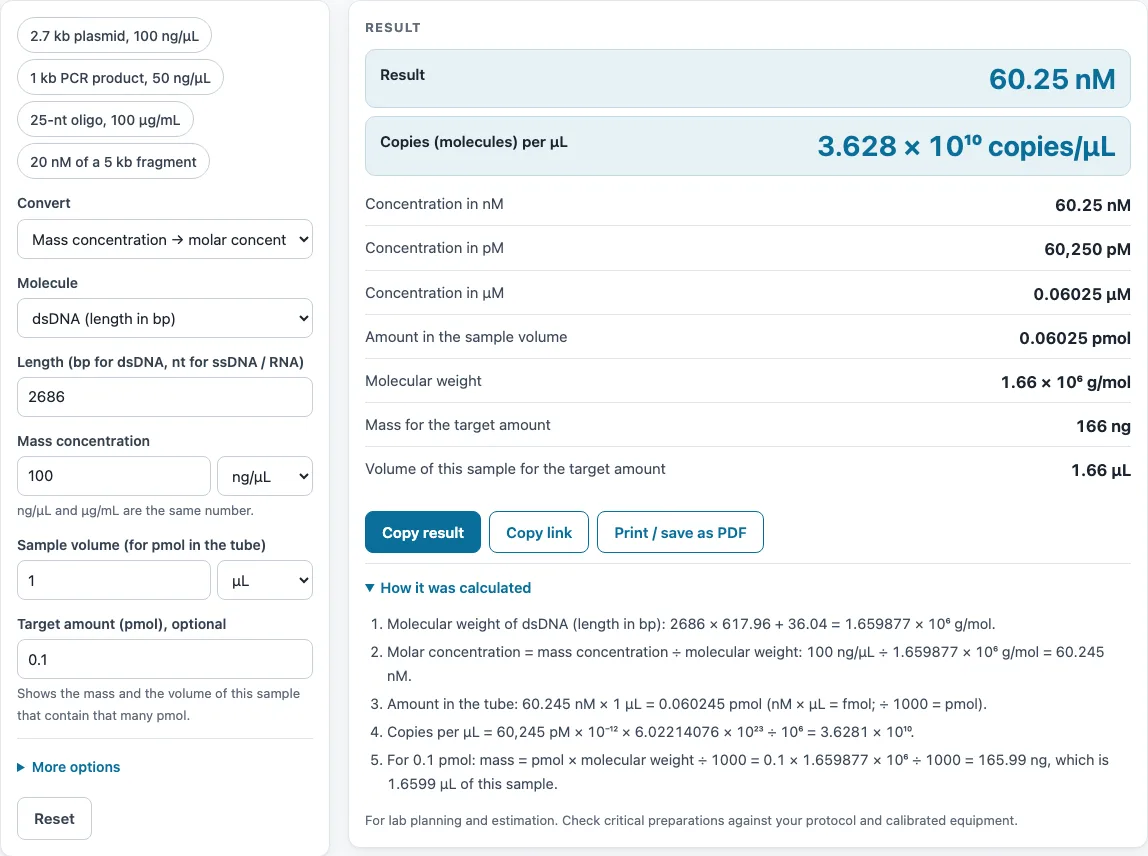Click the 'Amount in the sample volume' label
Image resolution: width=1148 pixels, height=856 pixels.
[x=466, y=337]
